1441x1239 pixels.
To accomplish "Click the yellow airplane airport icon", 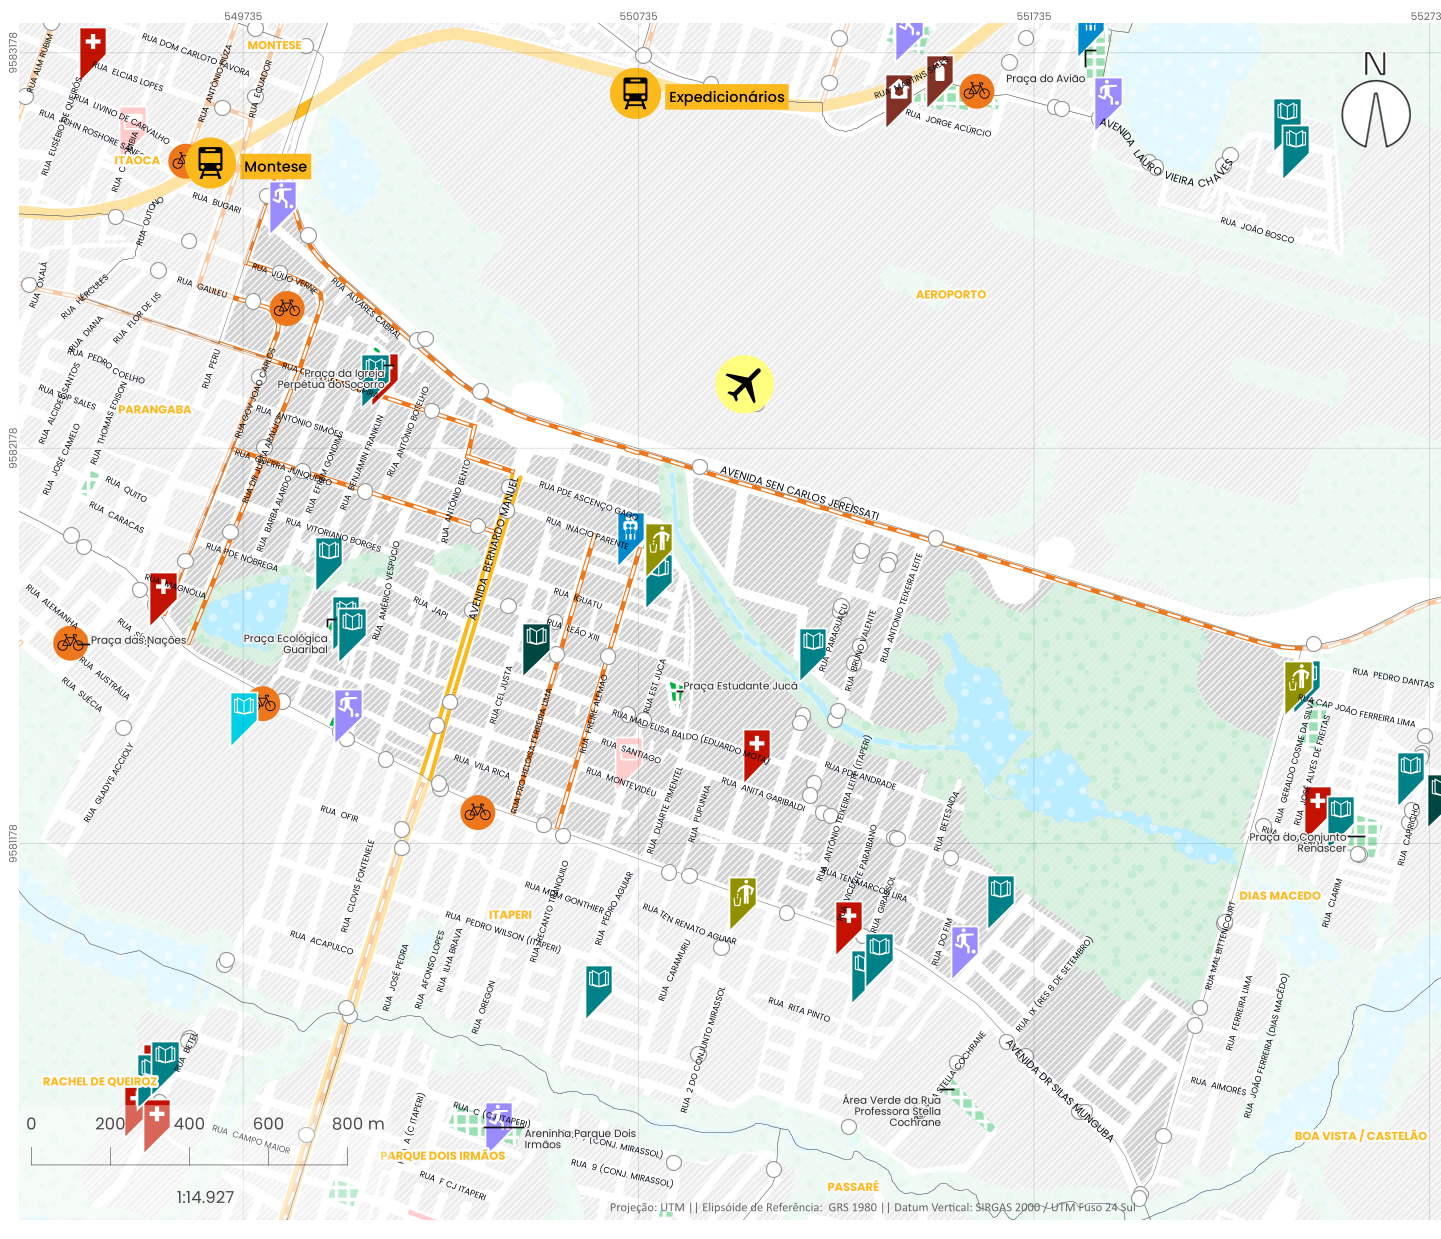I will 744,384.
